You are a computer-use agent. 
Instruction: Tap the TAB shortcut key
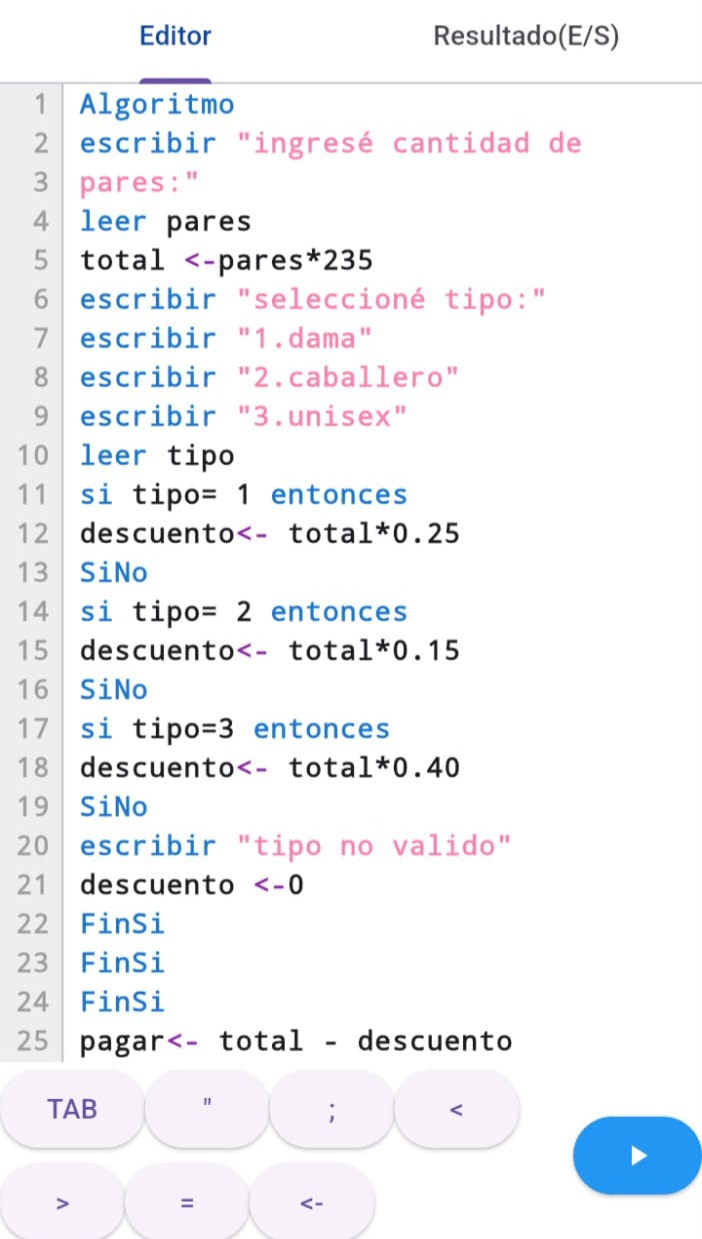[x=72, y=1108]
